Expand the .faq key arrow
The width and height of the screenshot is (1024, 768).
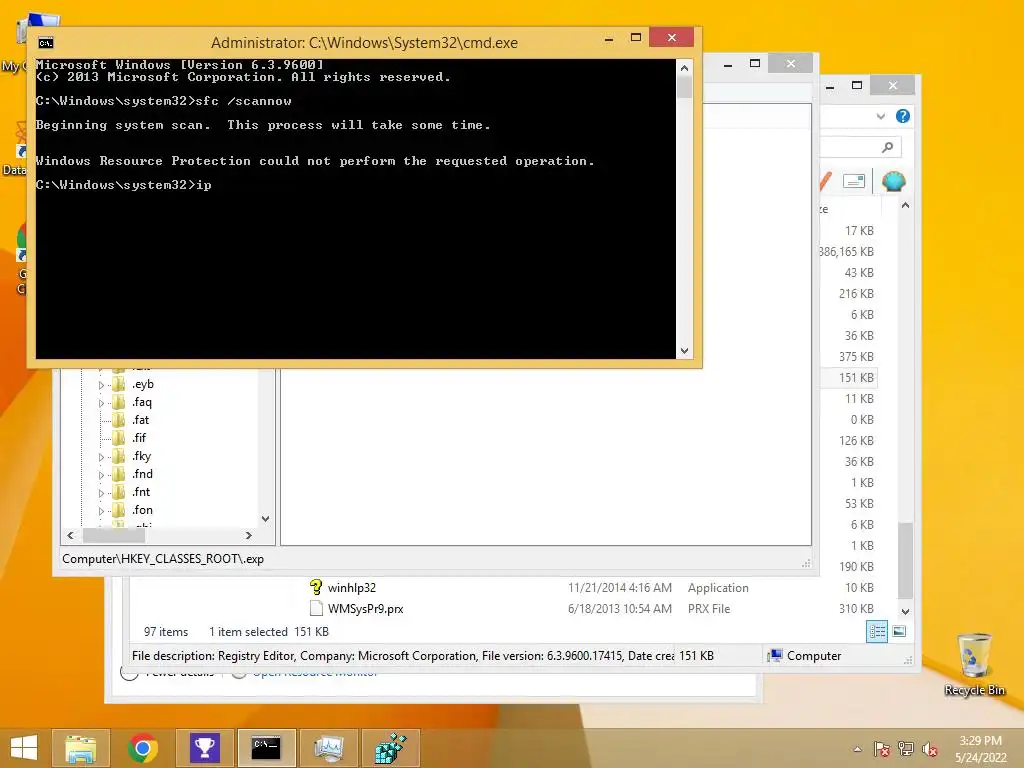101,404
